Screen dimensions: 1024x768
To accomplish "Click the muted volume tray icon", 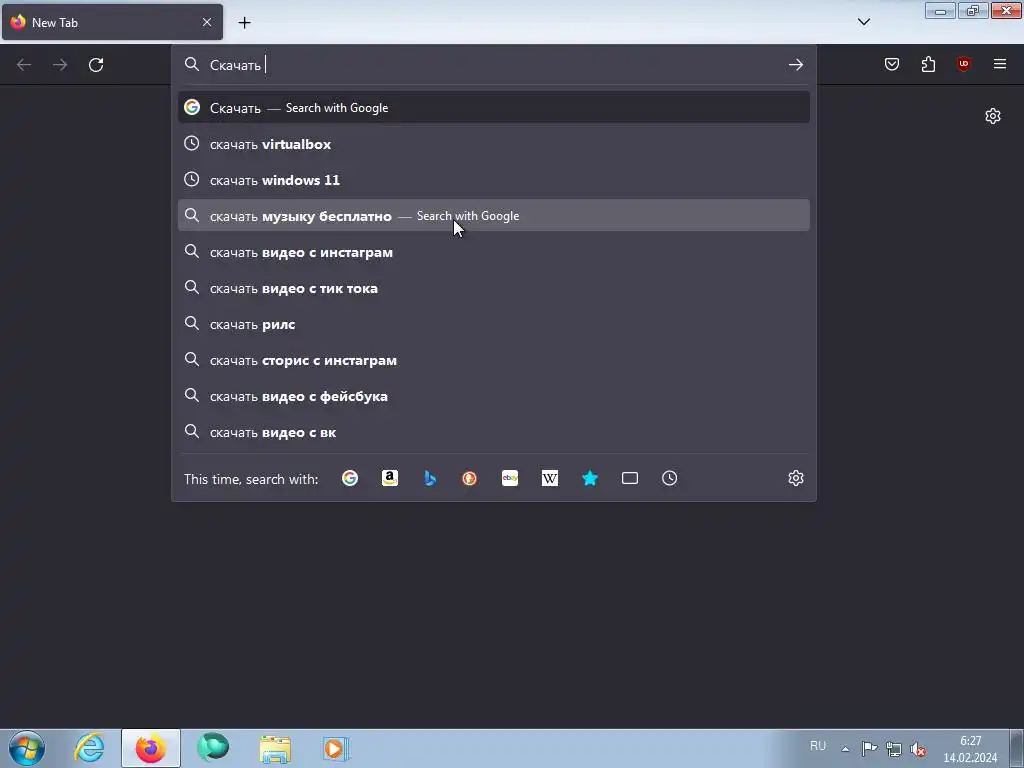I will pos(918,749).
